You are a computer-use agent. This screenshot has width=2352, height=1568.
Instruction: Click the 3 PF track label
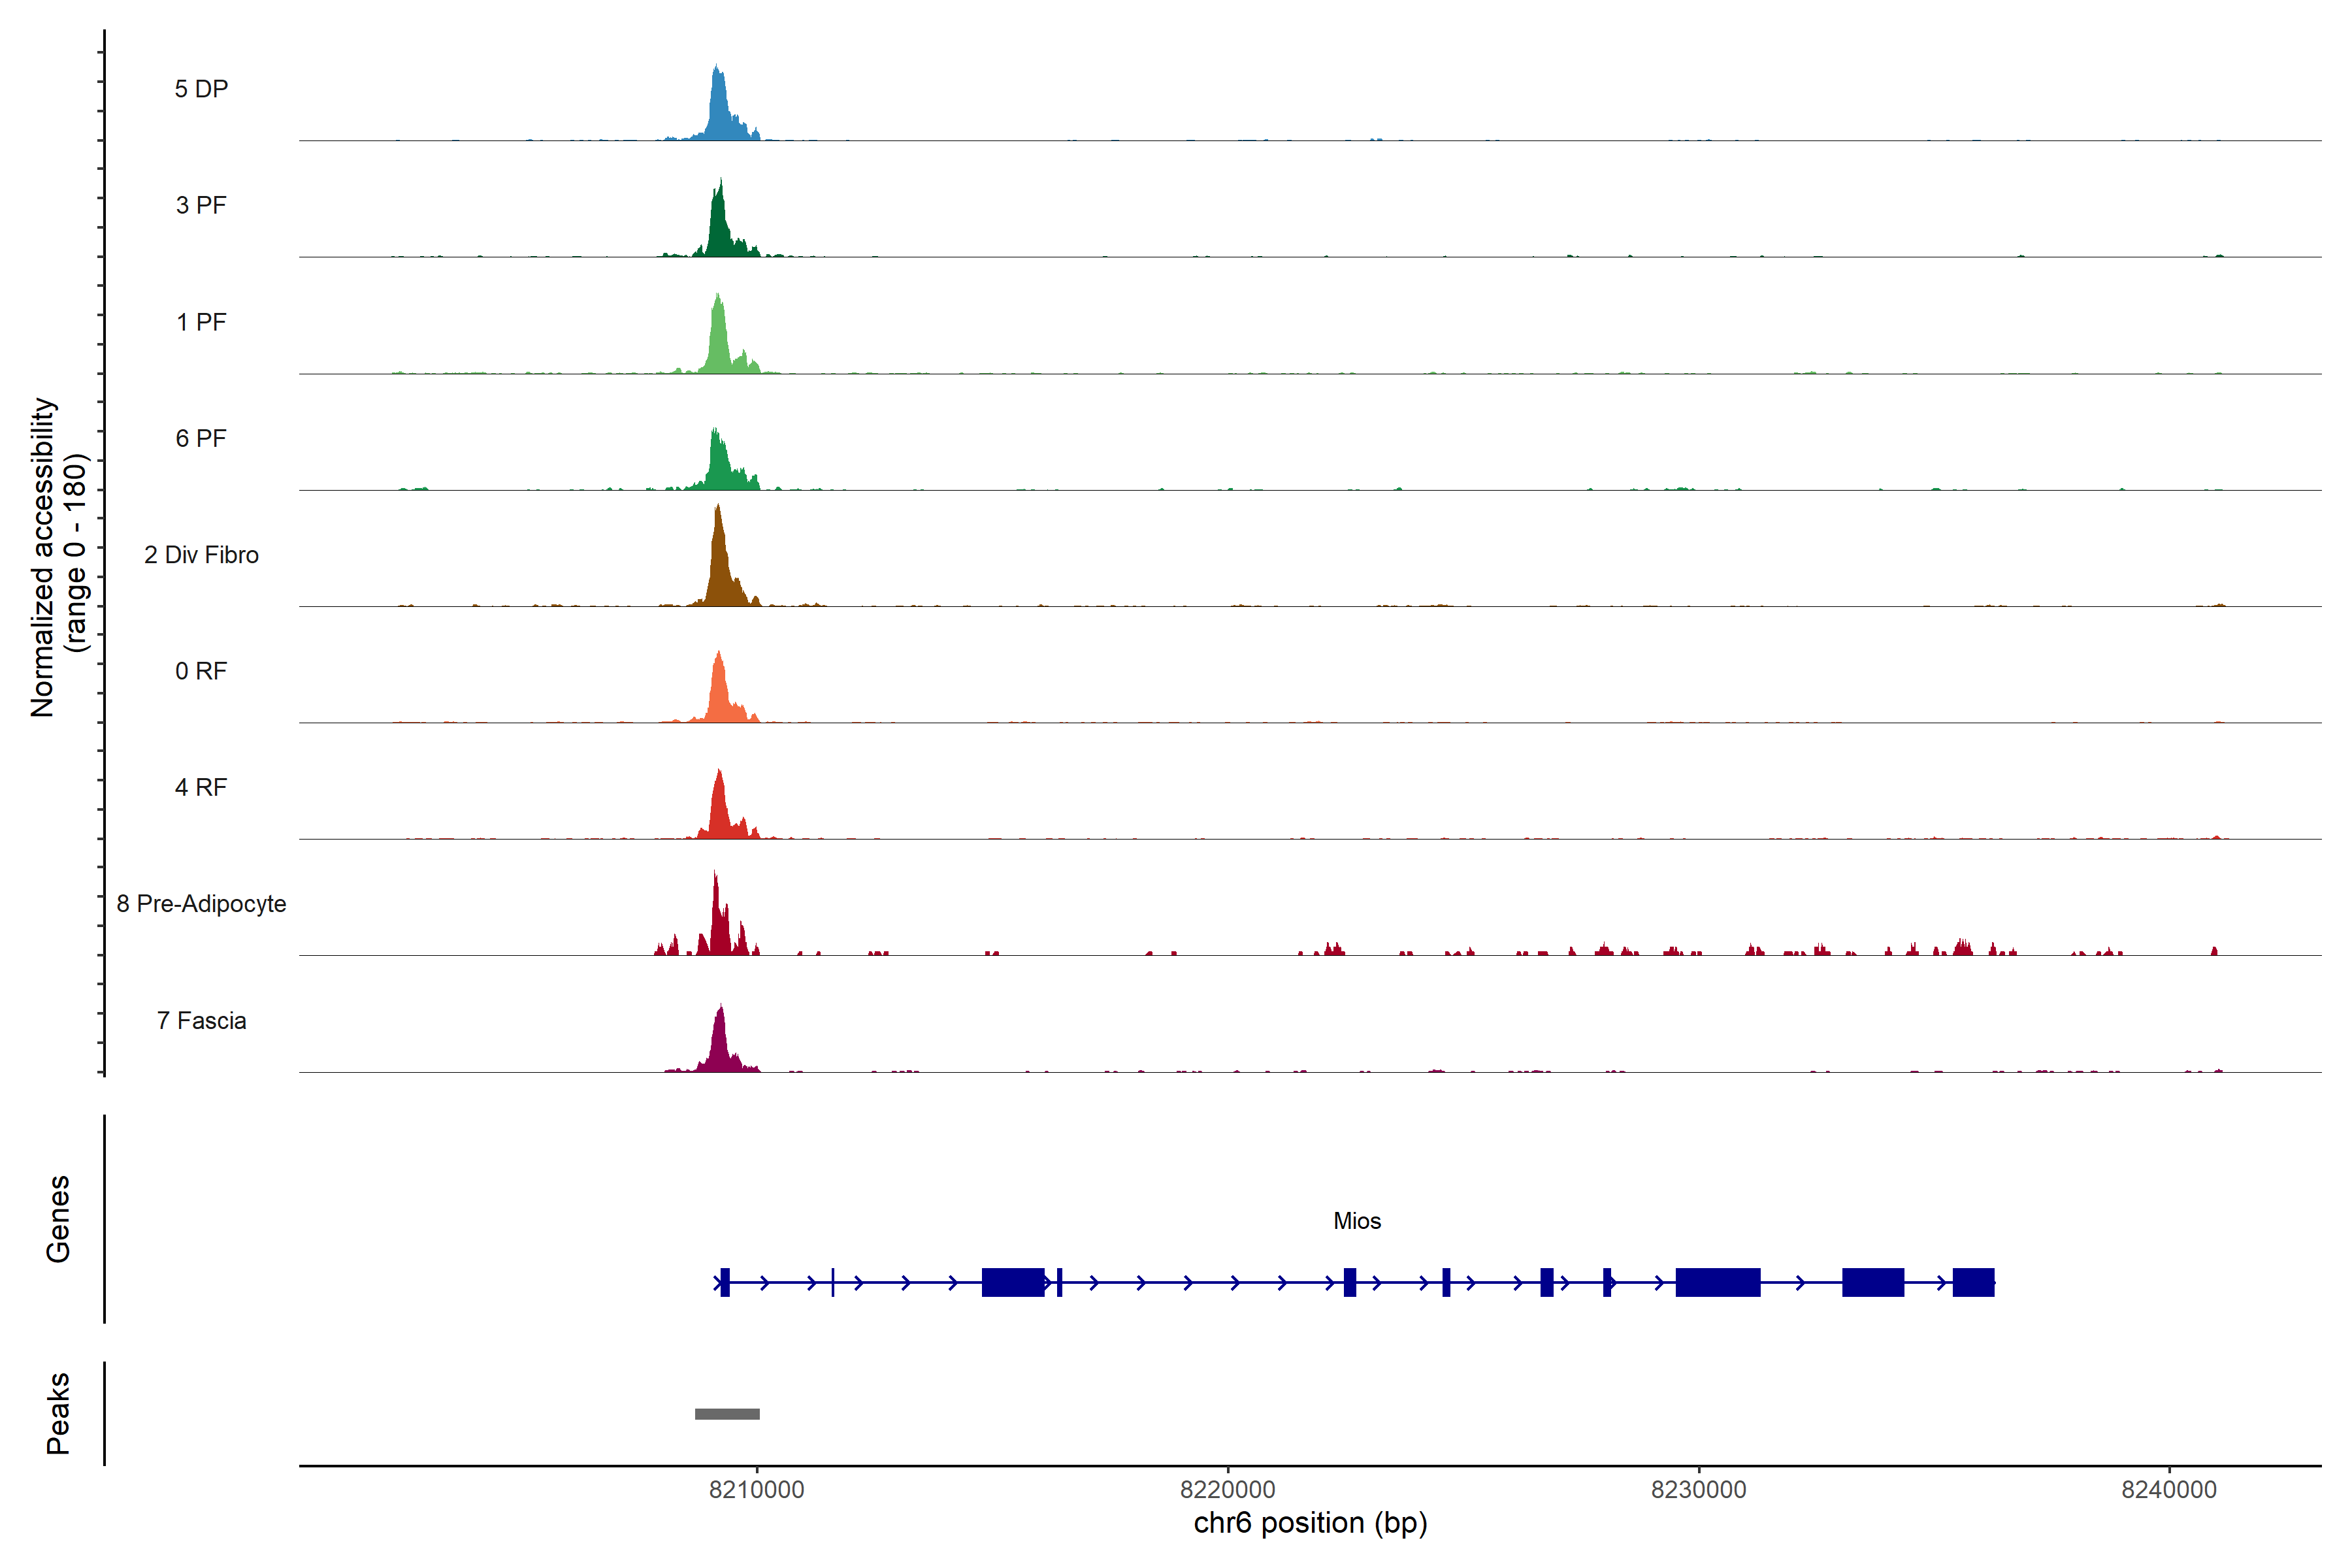coord(201,205)
